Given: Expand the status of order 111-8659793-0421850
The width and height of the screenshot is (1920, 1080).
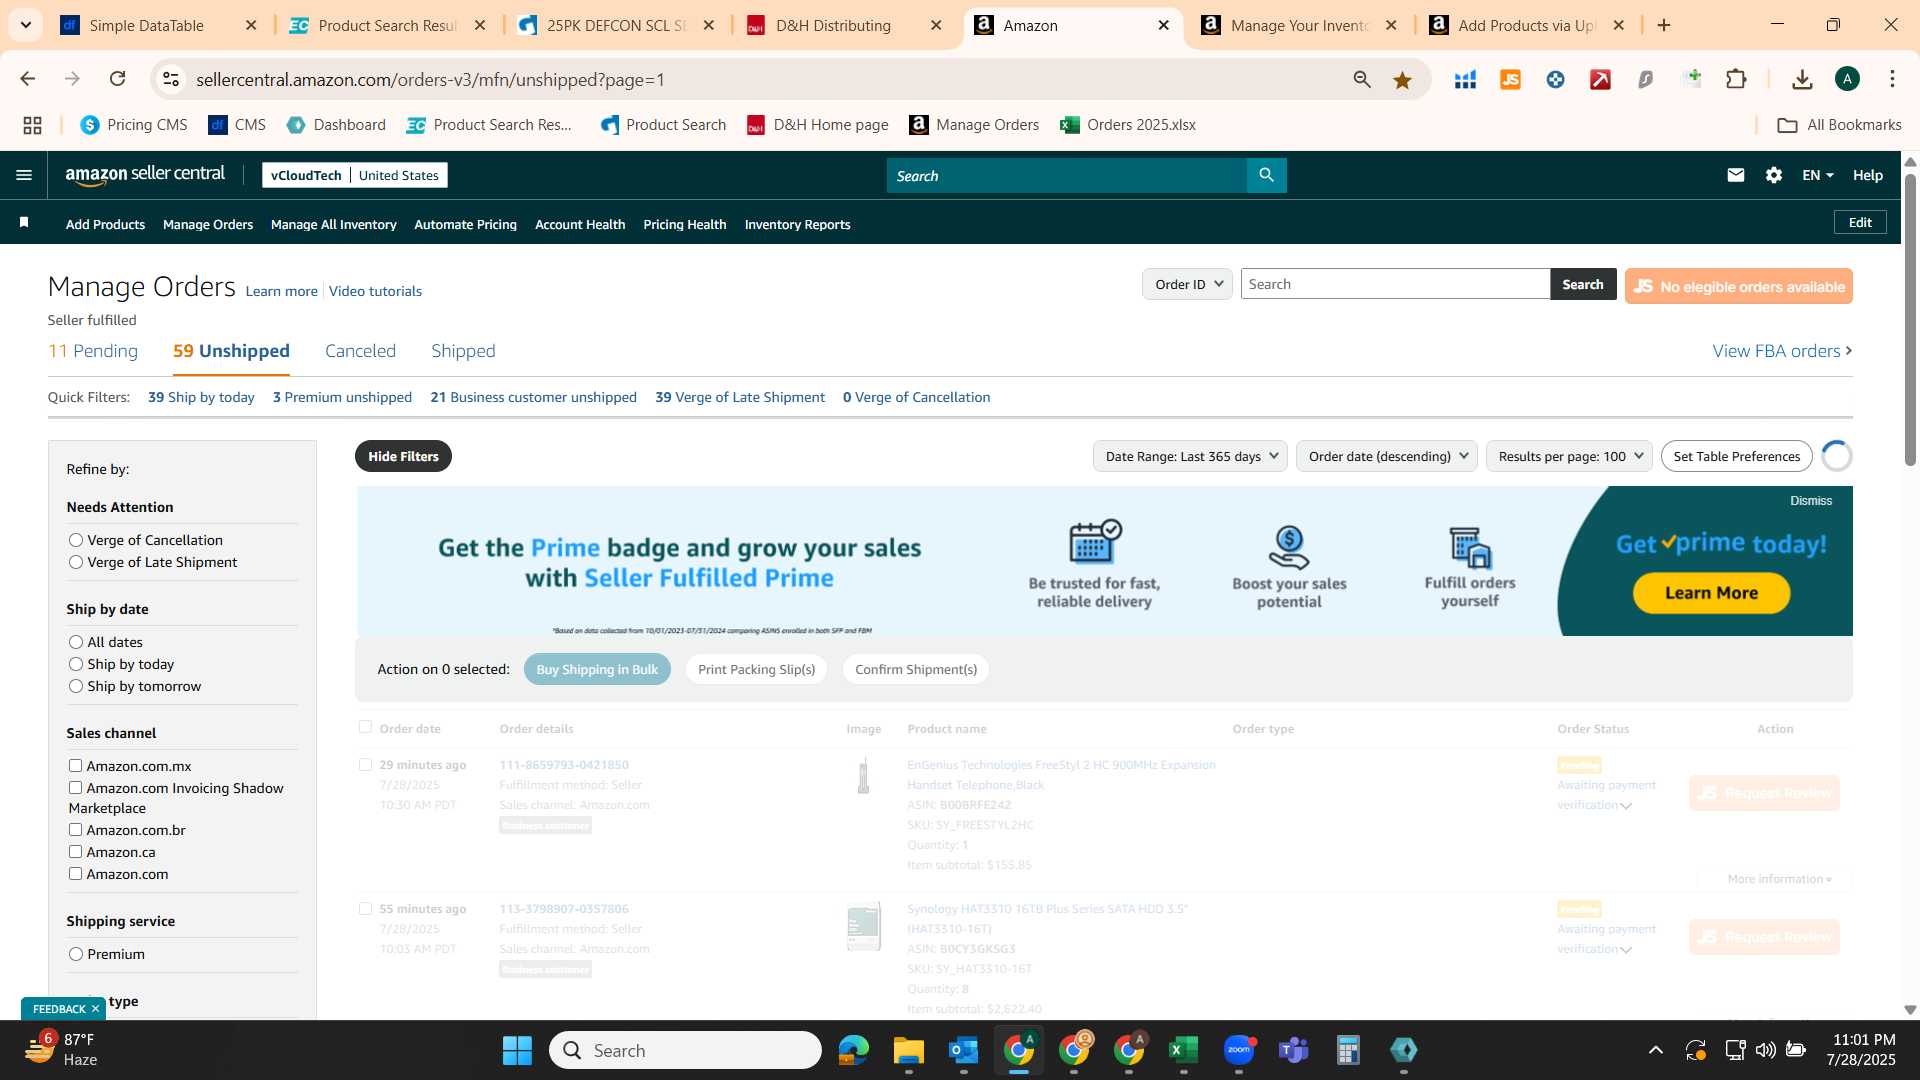Looking at the screenshot, I should click(1625, 806).
